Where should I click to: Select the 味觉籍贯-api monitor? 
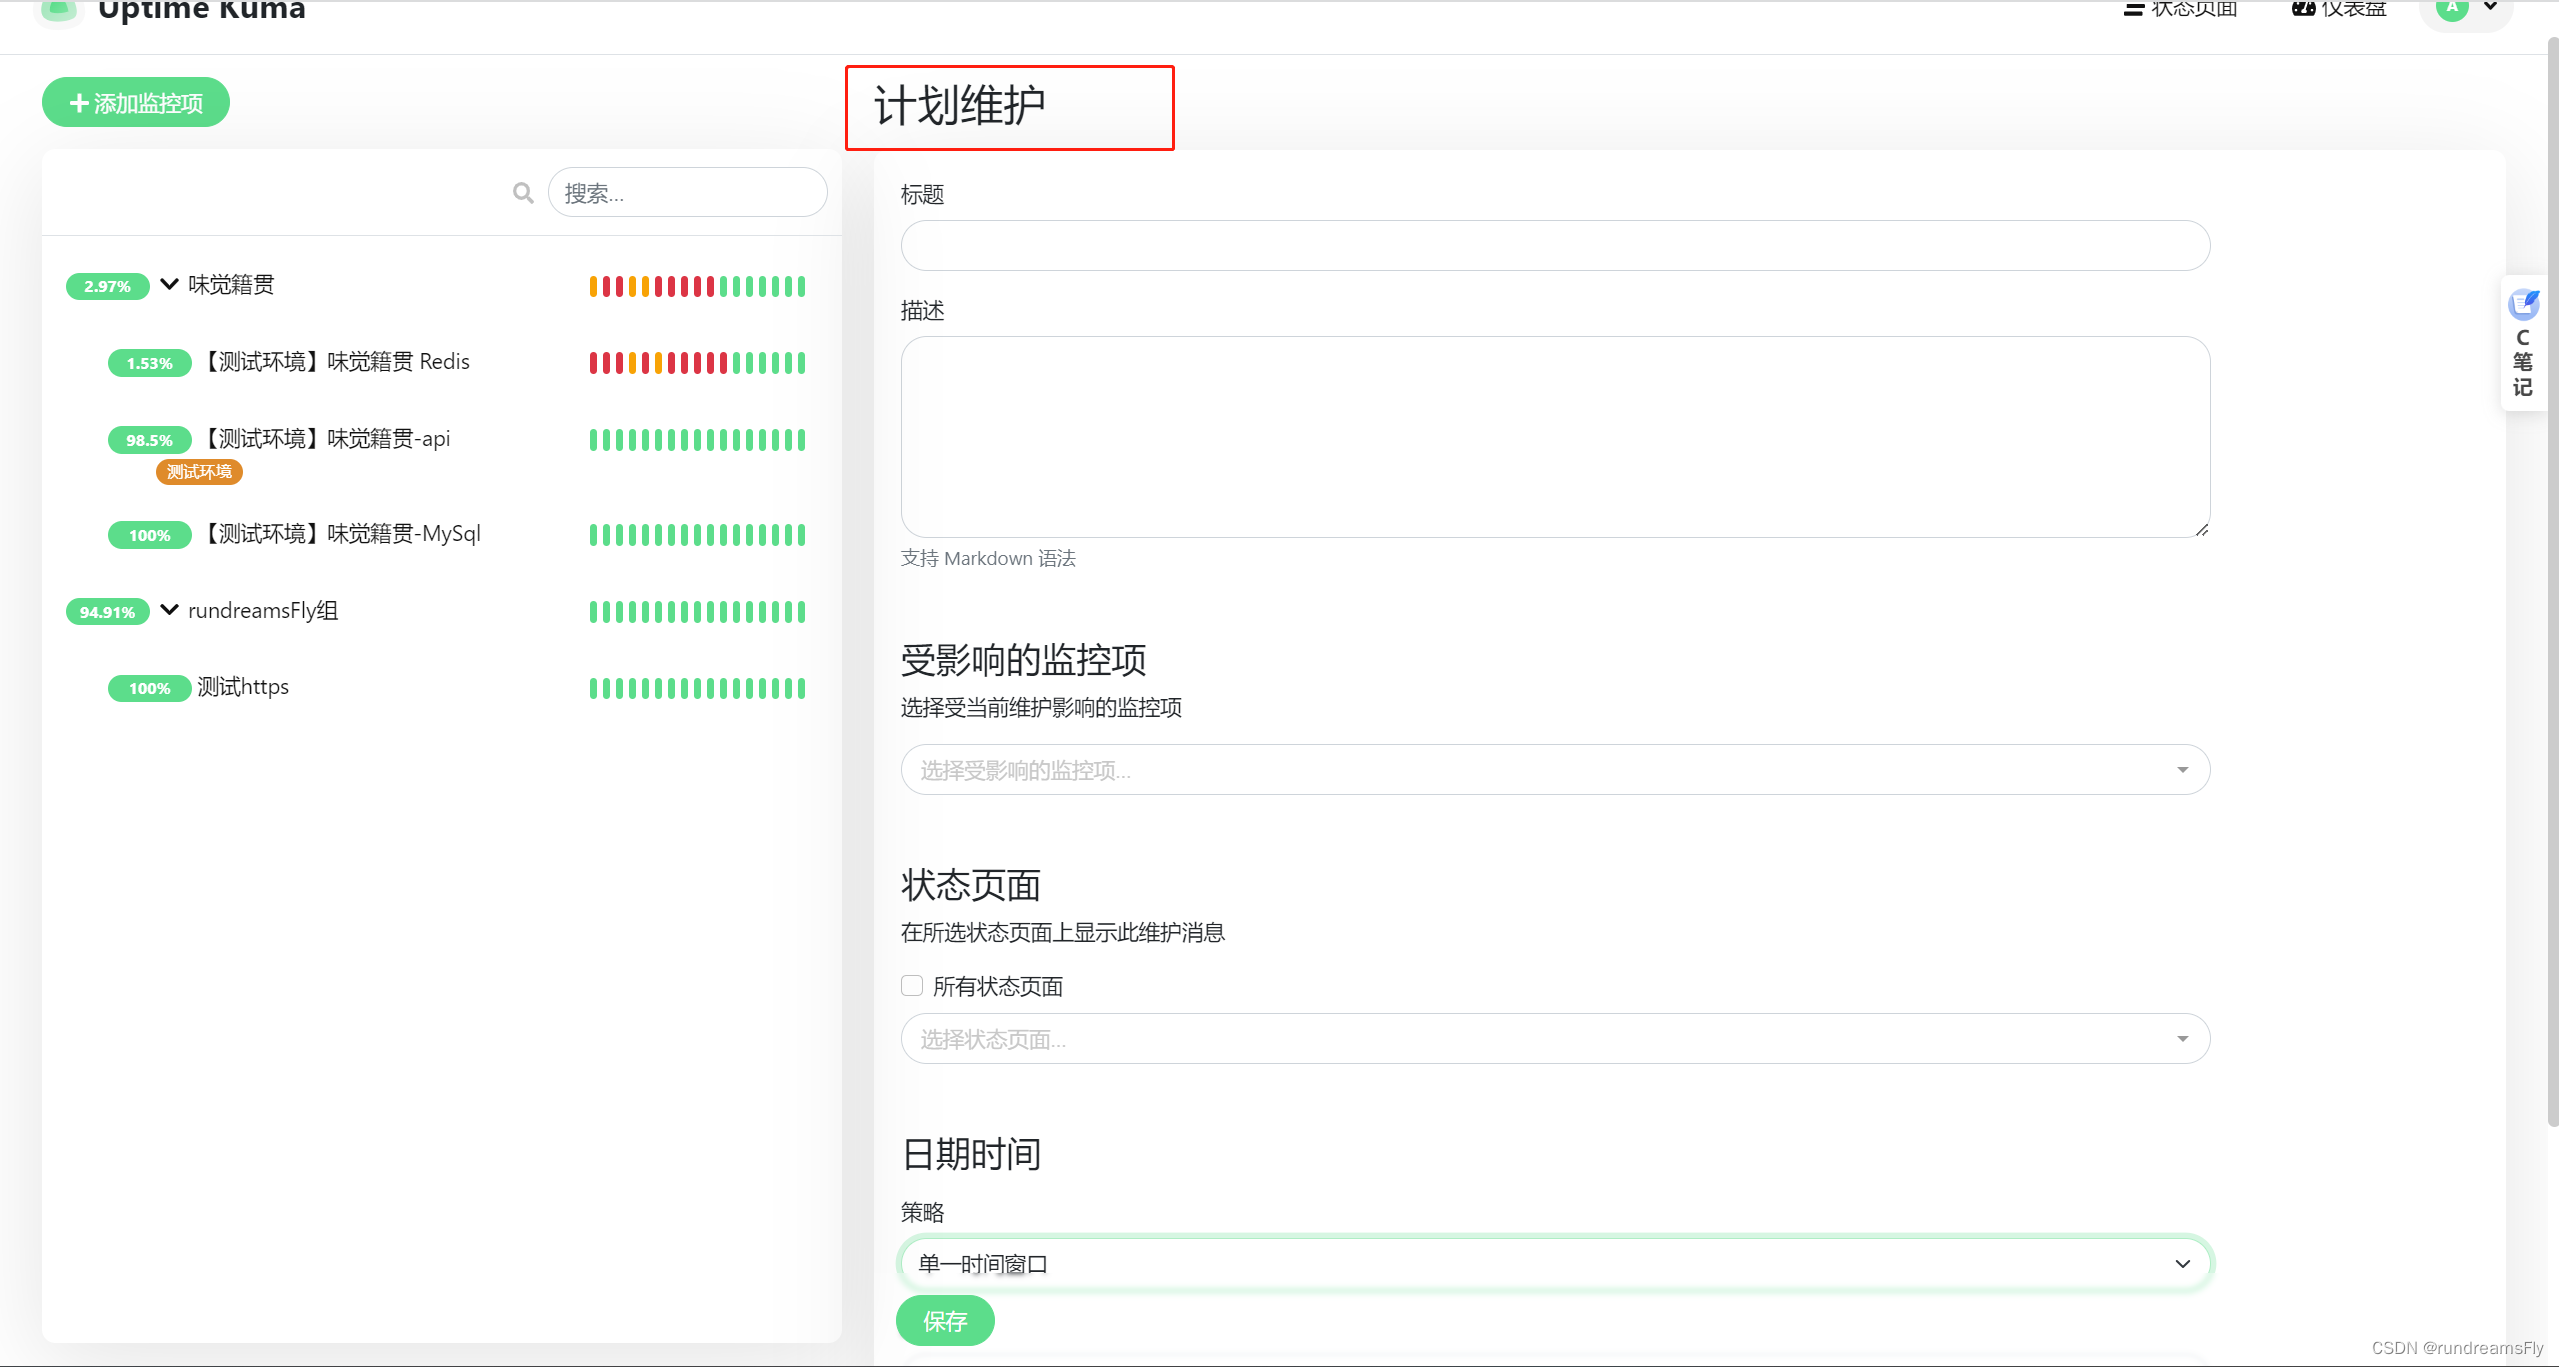click(328, 438)
